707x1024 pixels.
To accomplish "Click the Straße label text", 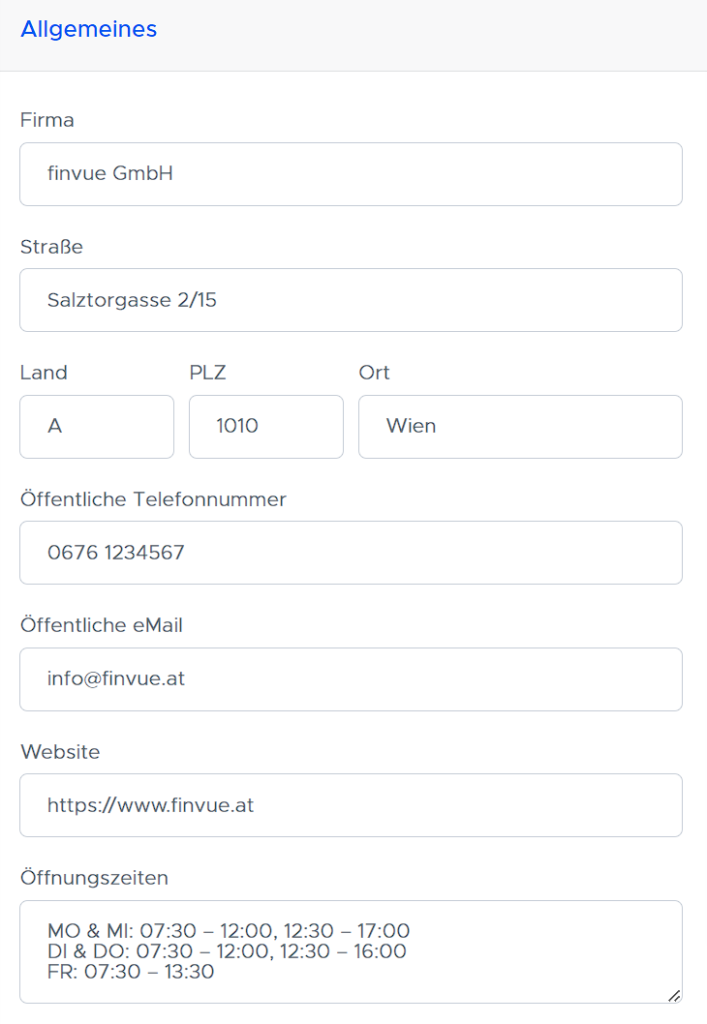I will point(51,246).
